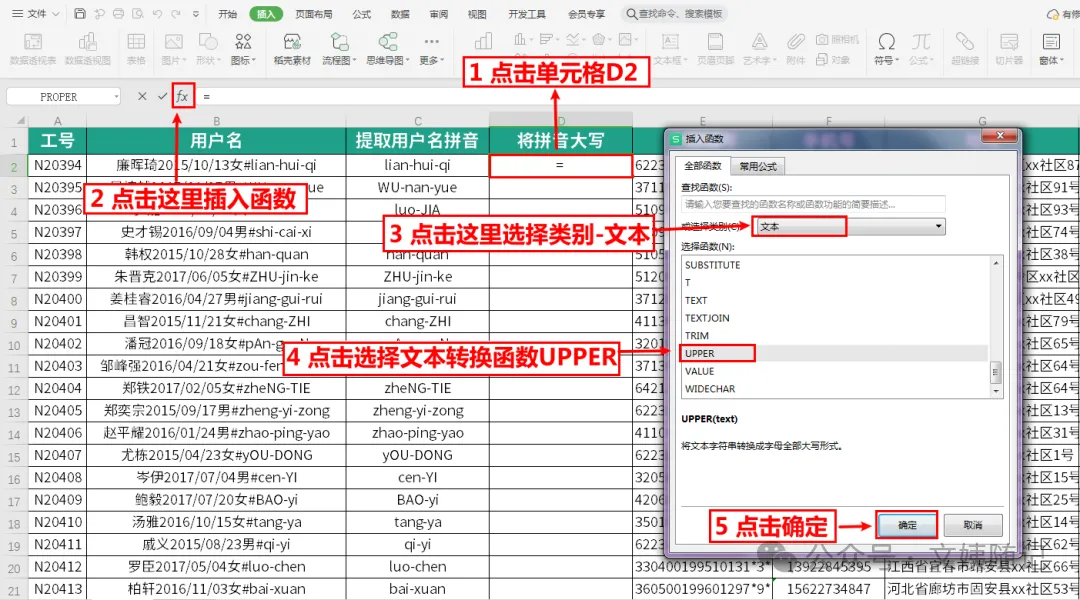This screenshot has width=1080, height=600.
Task: Click the 取消 button in dialog
Action: coord(973,525)
